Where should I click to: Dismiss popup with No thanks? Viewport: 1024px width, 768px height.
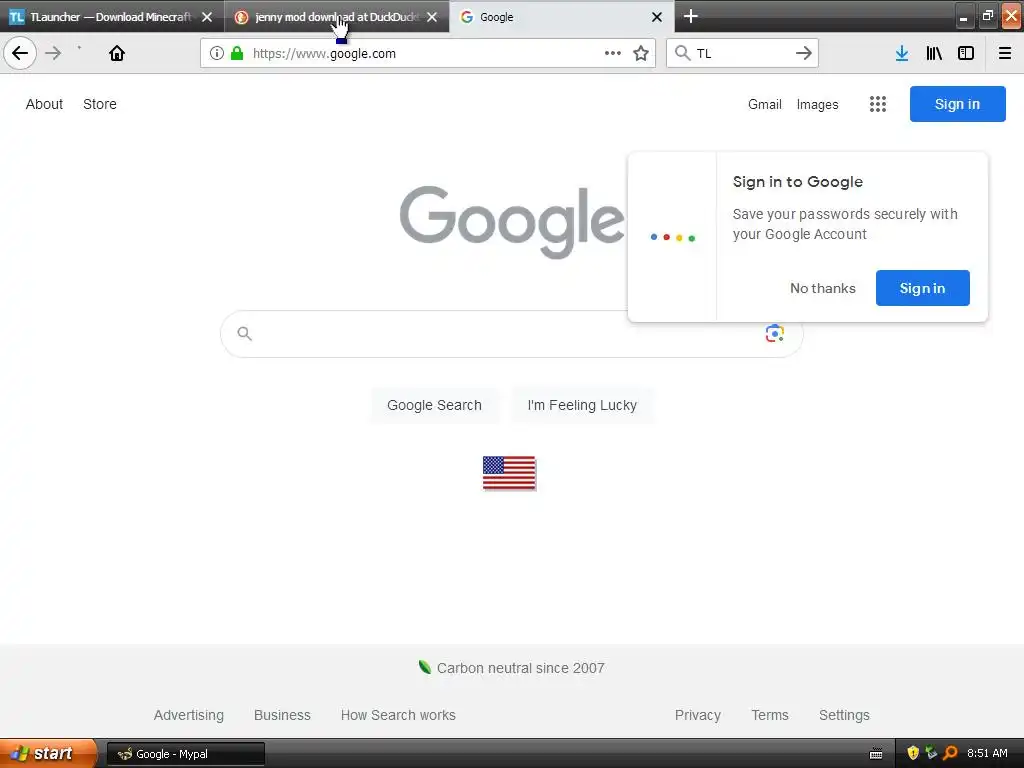(822, 288)
